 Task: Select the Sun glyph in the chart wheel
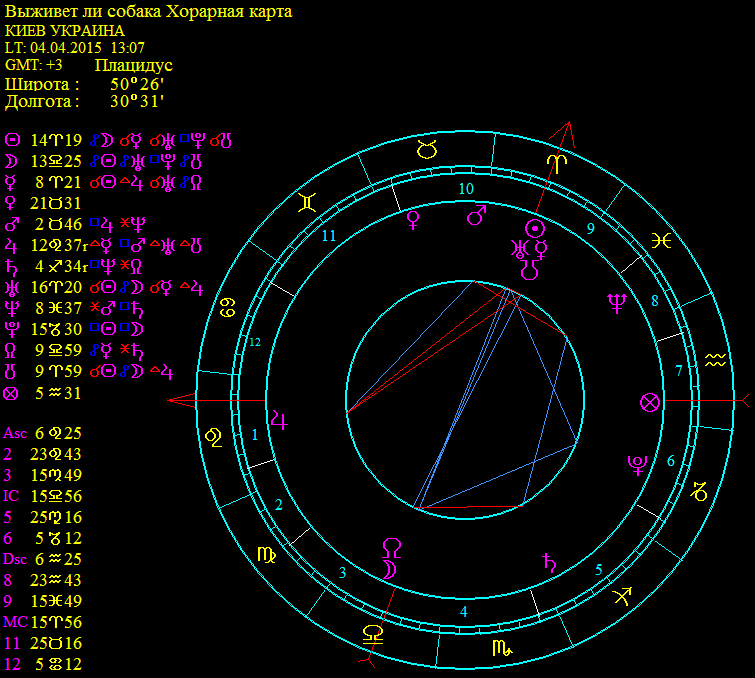535,228
